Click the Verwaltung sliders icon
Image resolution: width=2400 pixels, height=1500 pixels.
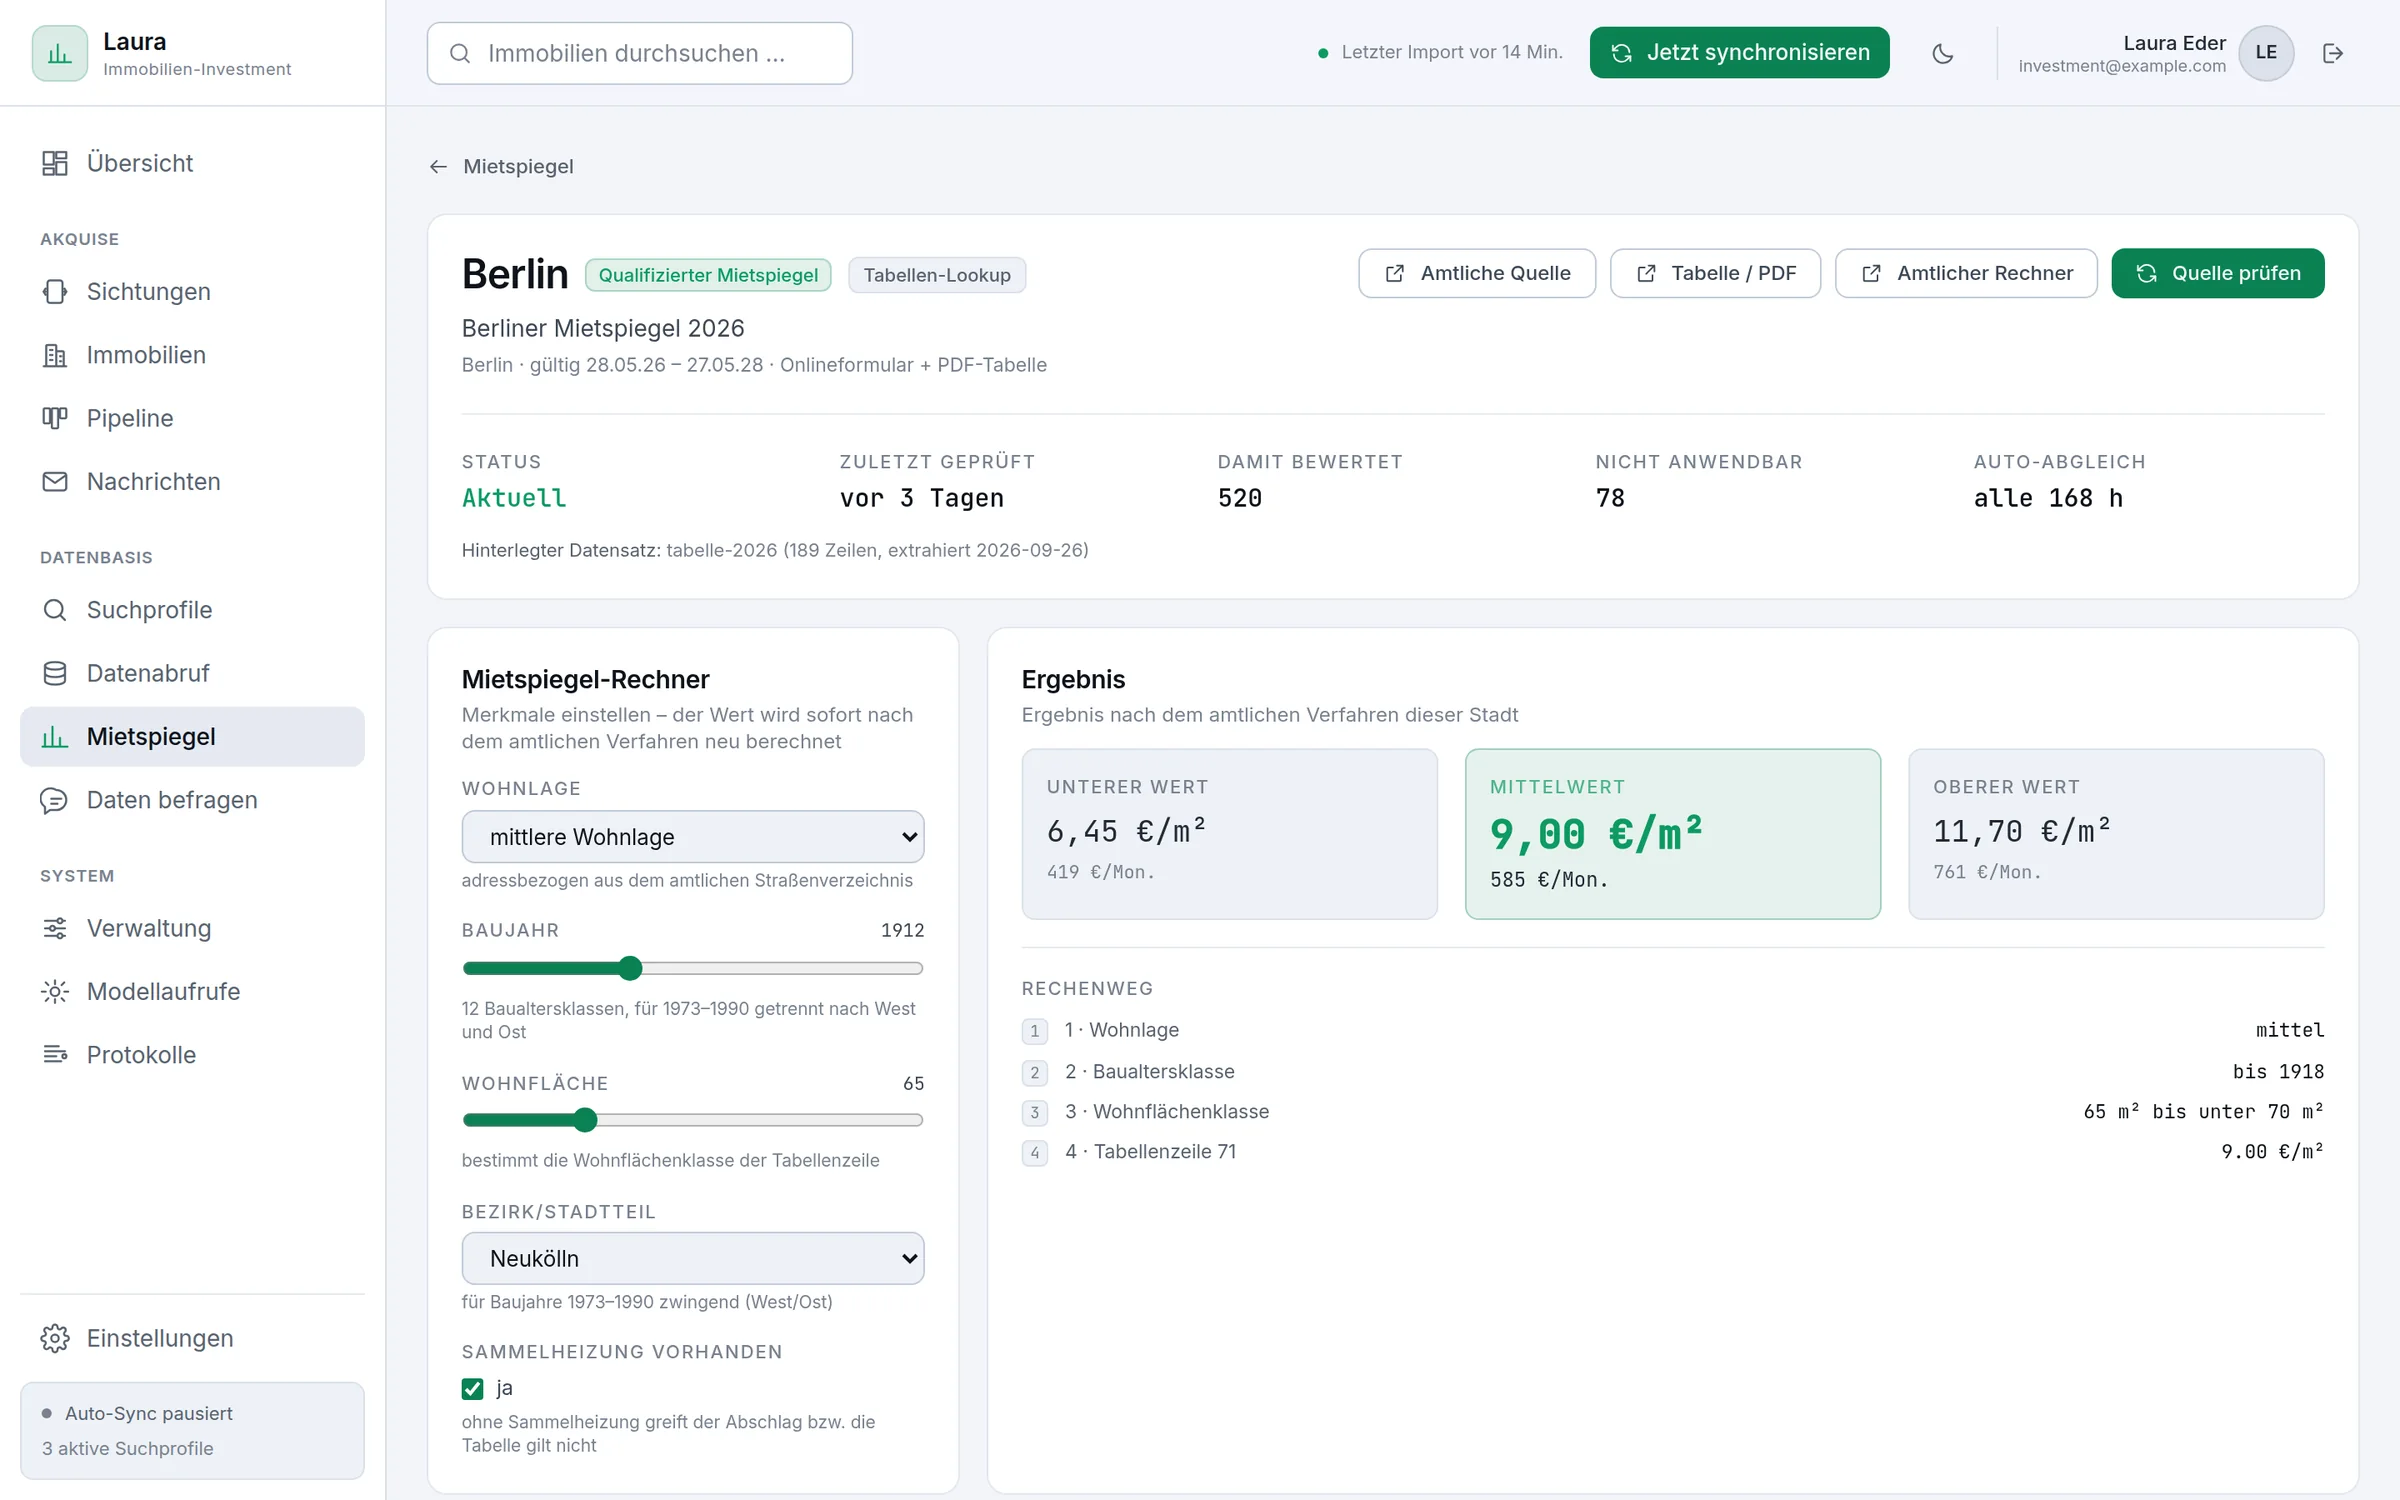(x=55, y=928)
